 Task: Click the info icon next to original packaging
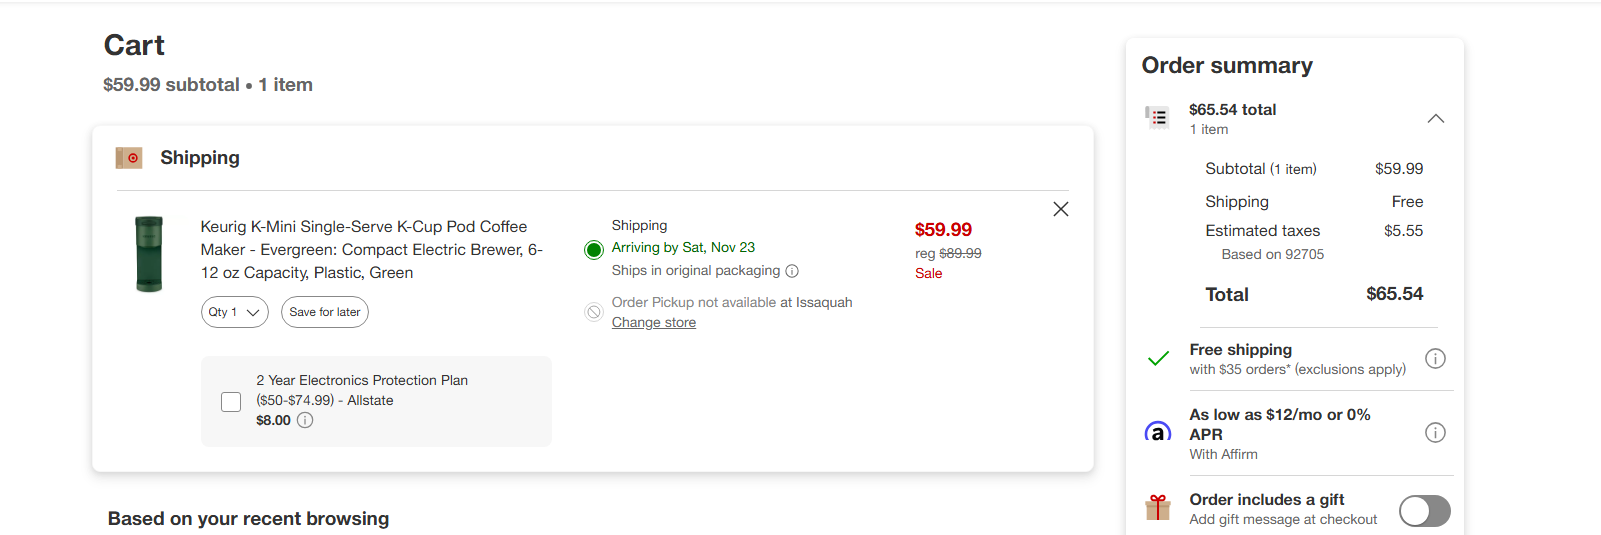pyautogui.click(x=792, y=271)
